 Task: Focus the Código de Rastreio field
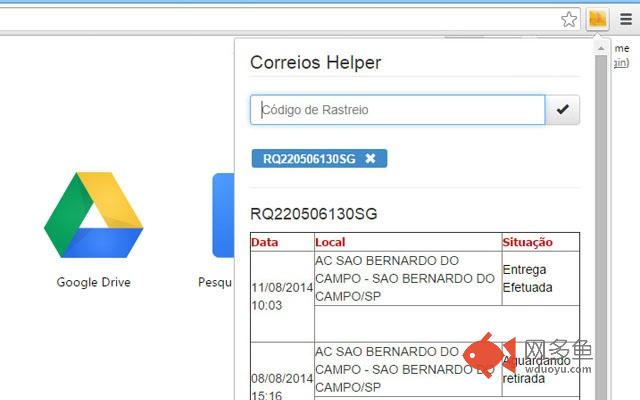pyautogui.click(x=397, y=110)
